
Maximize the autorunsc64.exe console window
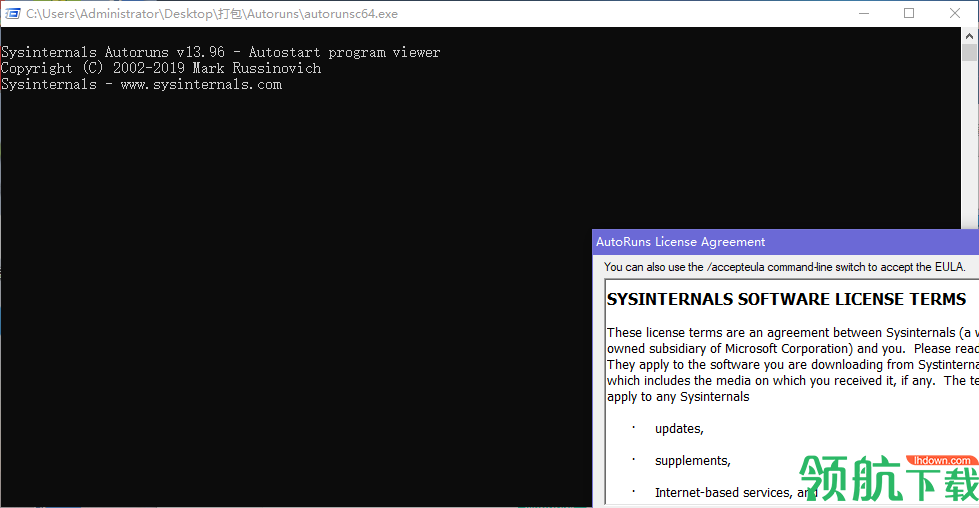click(909, 13)
